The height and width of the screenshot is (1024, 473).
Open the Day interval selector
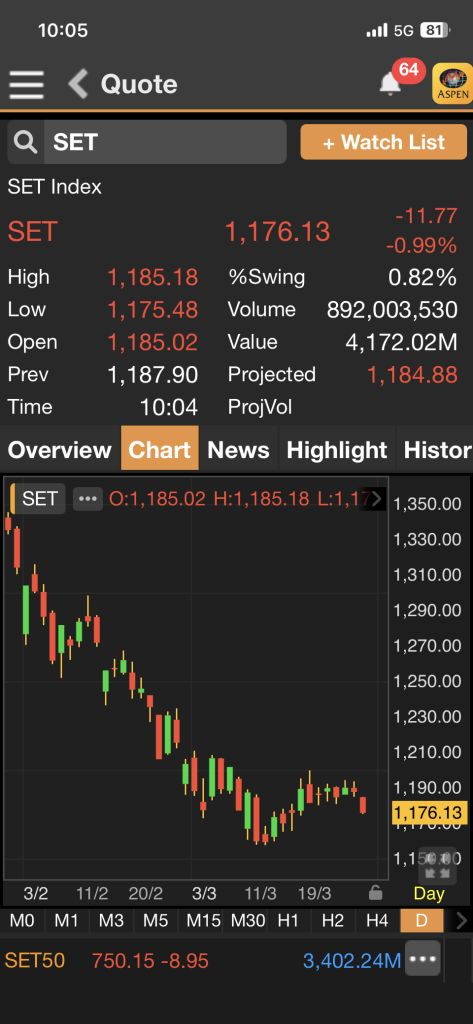429,893
